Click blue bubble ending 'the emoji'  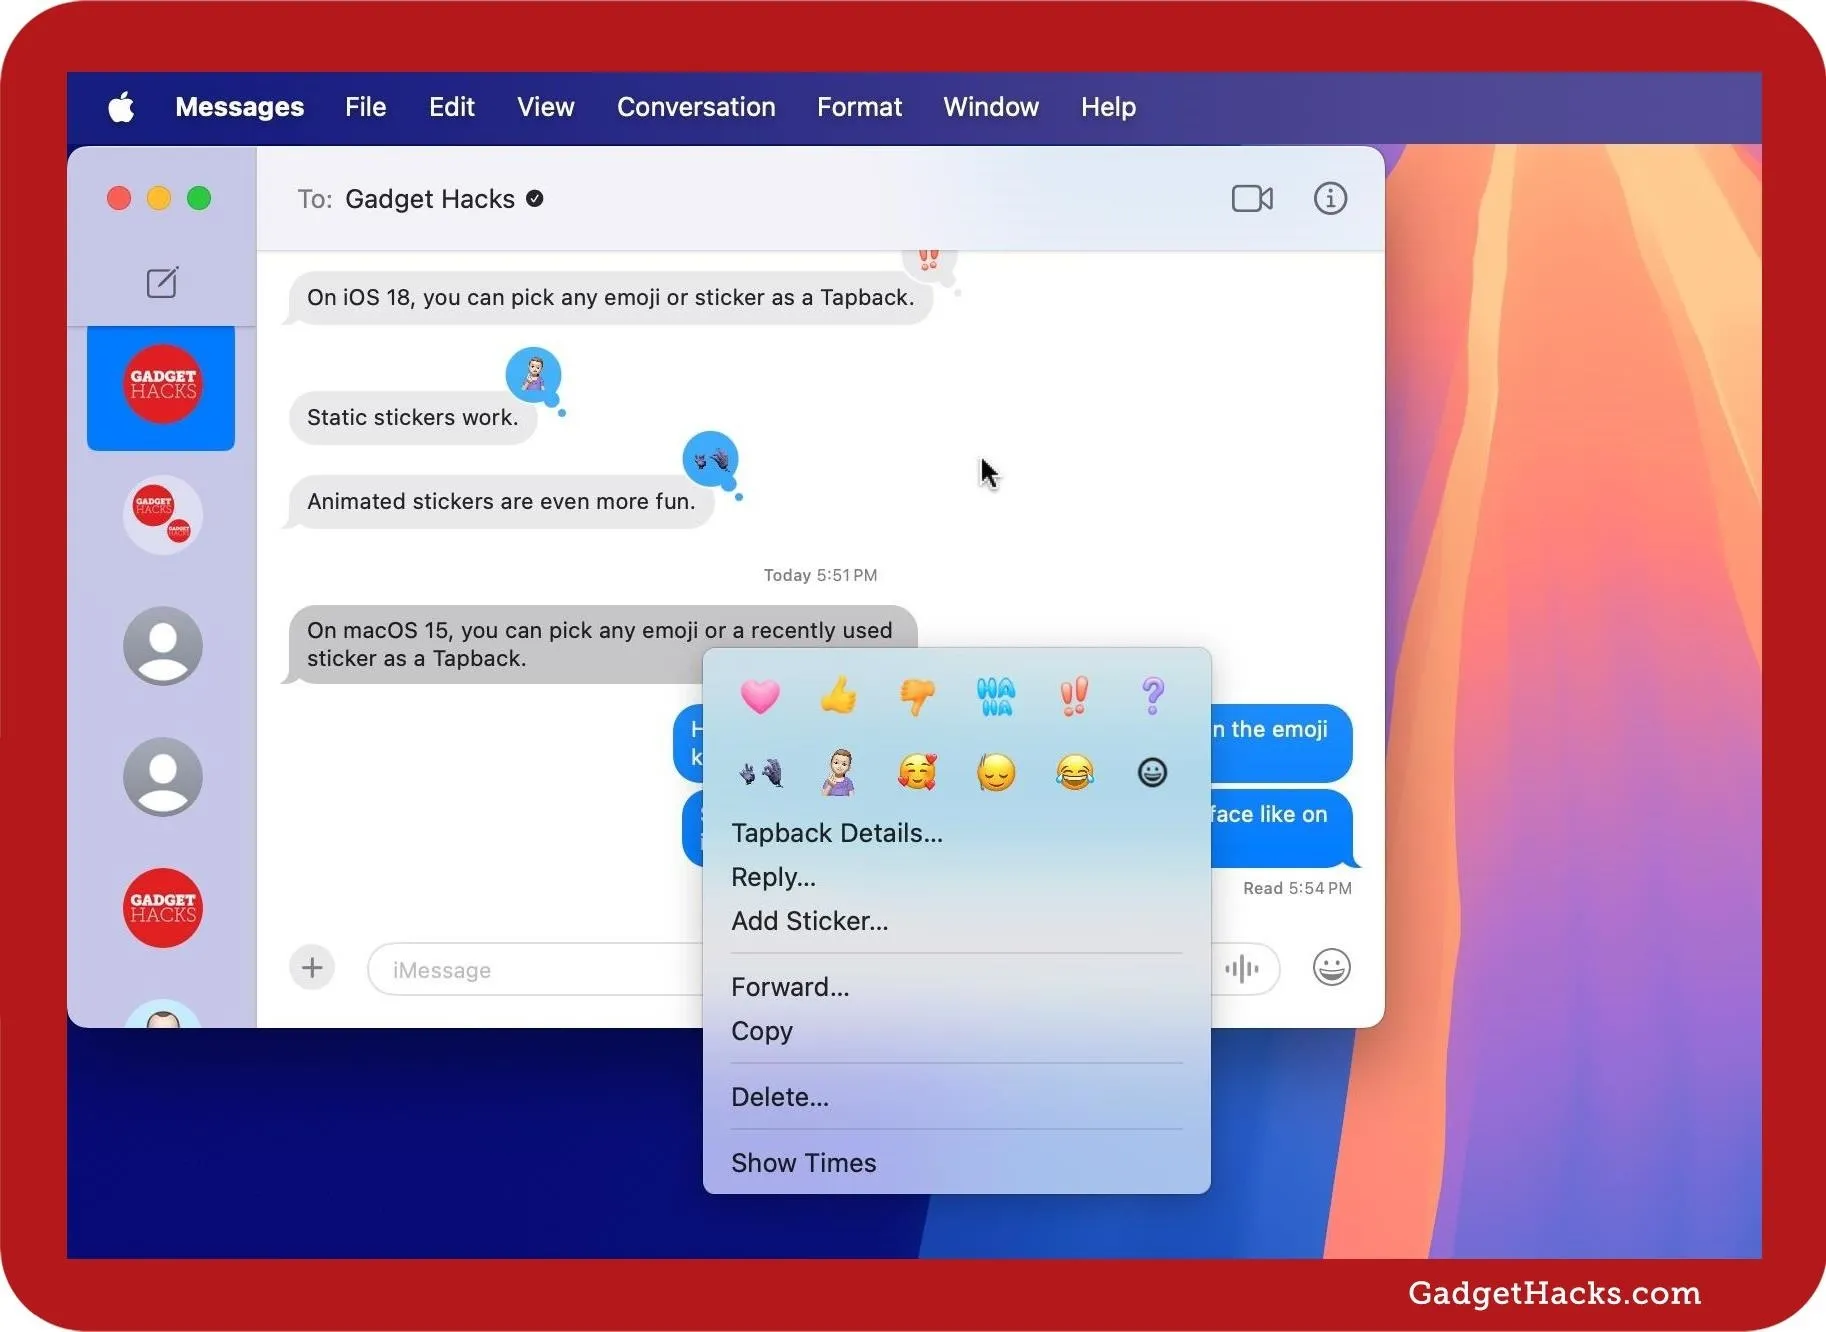pos(1280,743)
